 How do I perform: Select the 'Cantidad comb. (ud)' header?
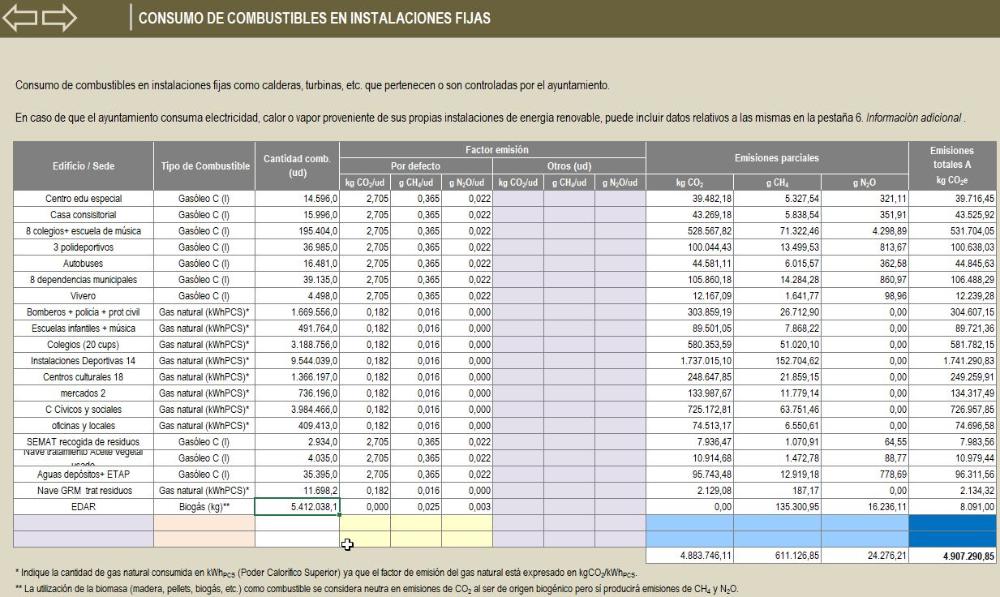297,165
